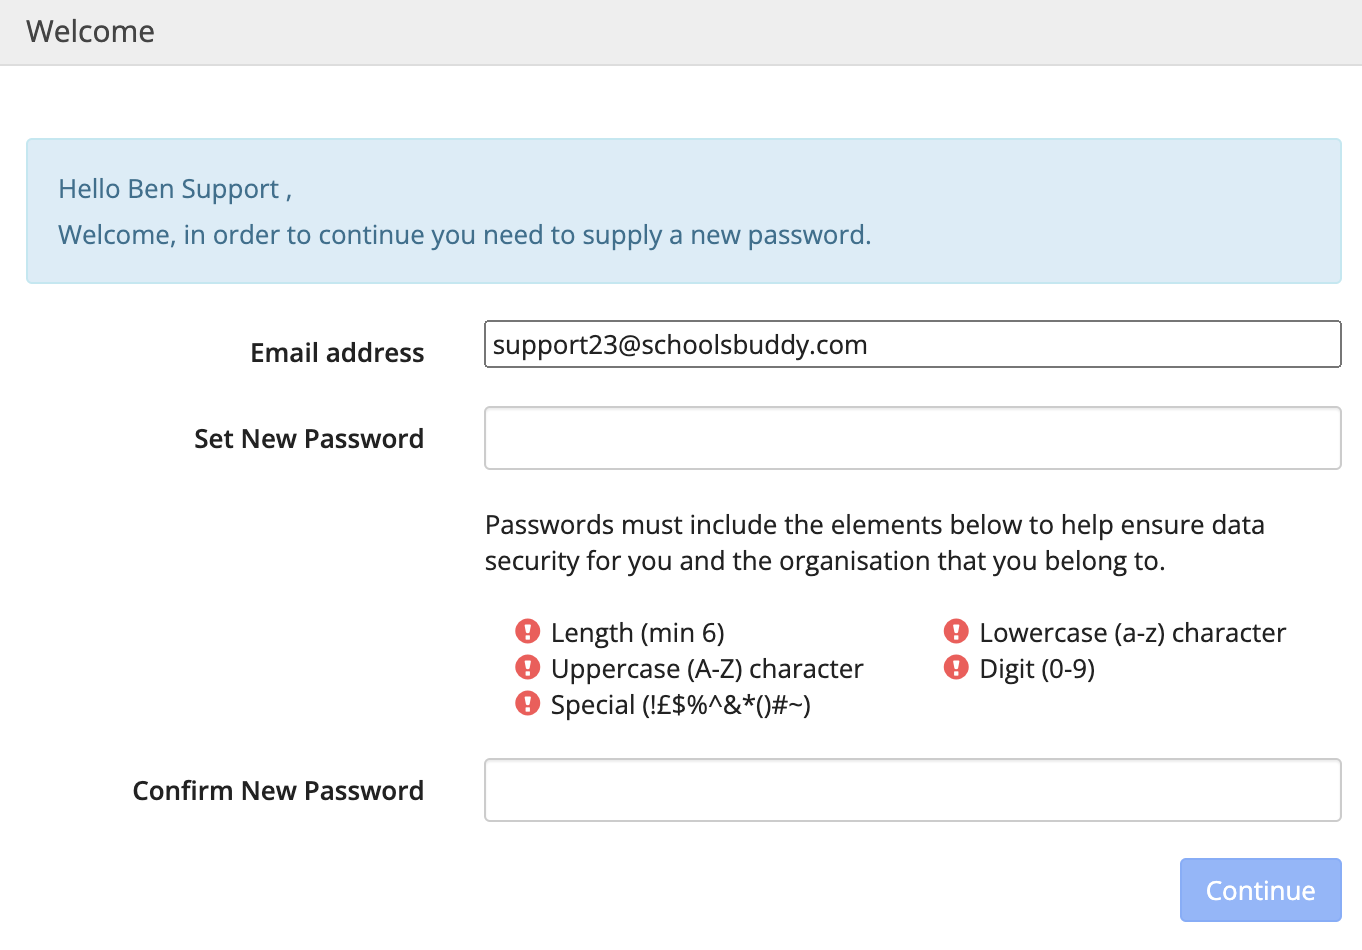Screen dimensions: 1362x950
Task: Click the Uppercase (A-Z) character requirement text
Action: click(x=707, y=669)
